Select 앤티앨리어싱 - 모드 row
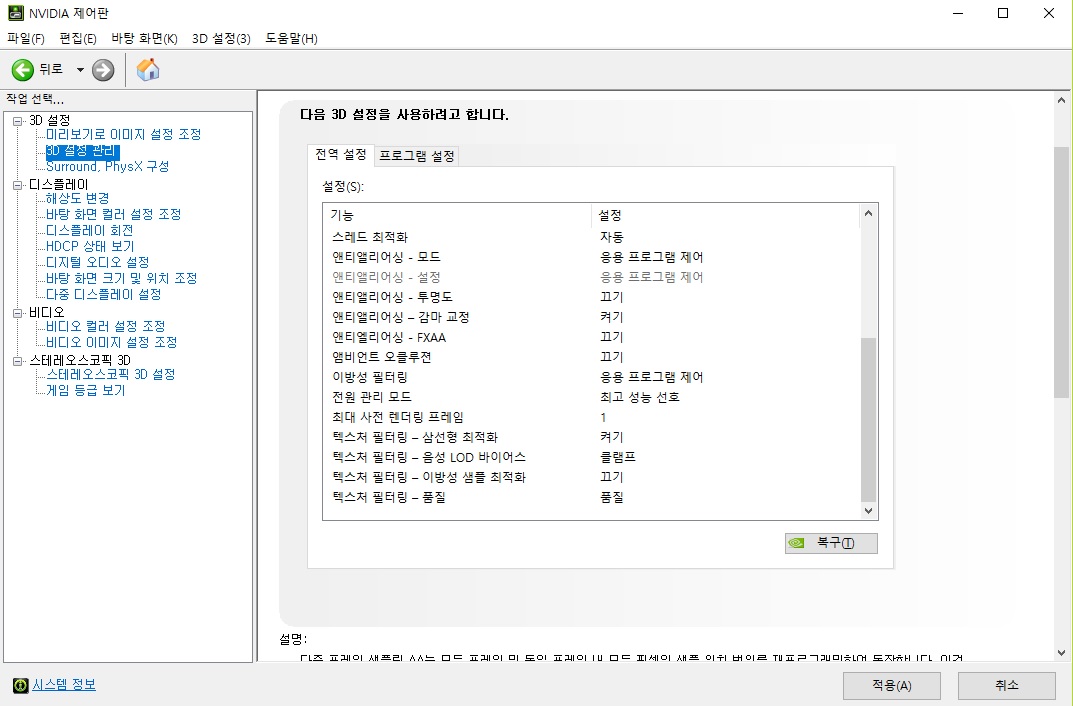Image resolution: width=1073 pixels, height=706 pixels. (591, 257)
